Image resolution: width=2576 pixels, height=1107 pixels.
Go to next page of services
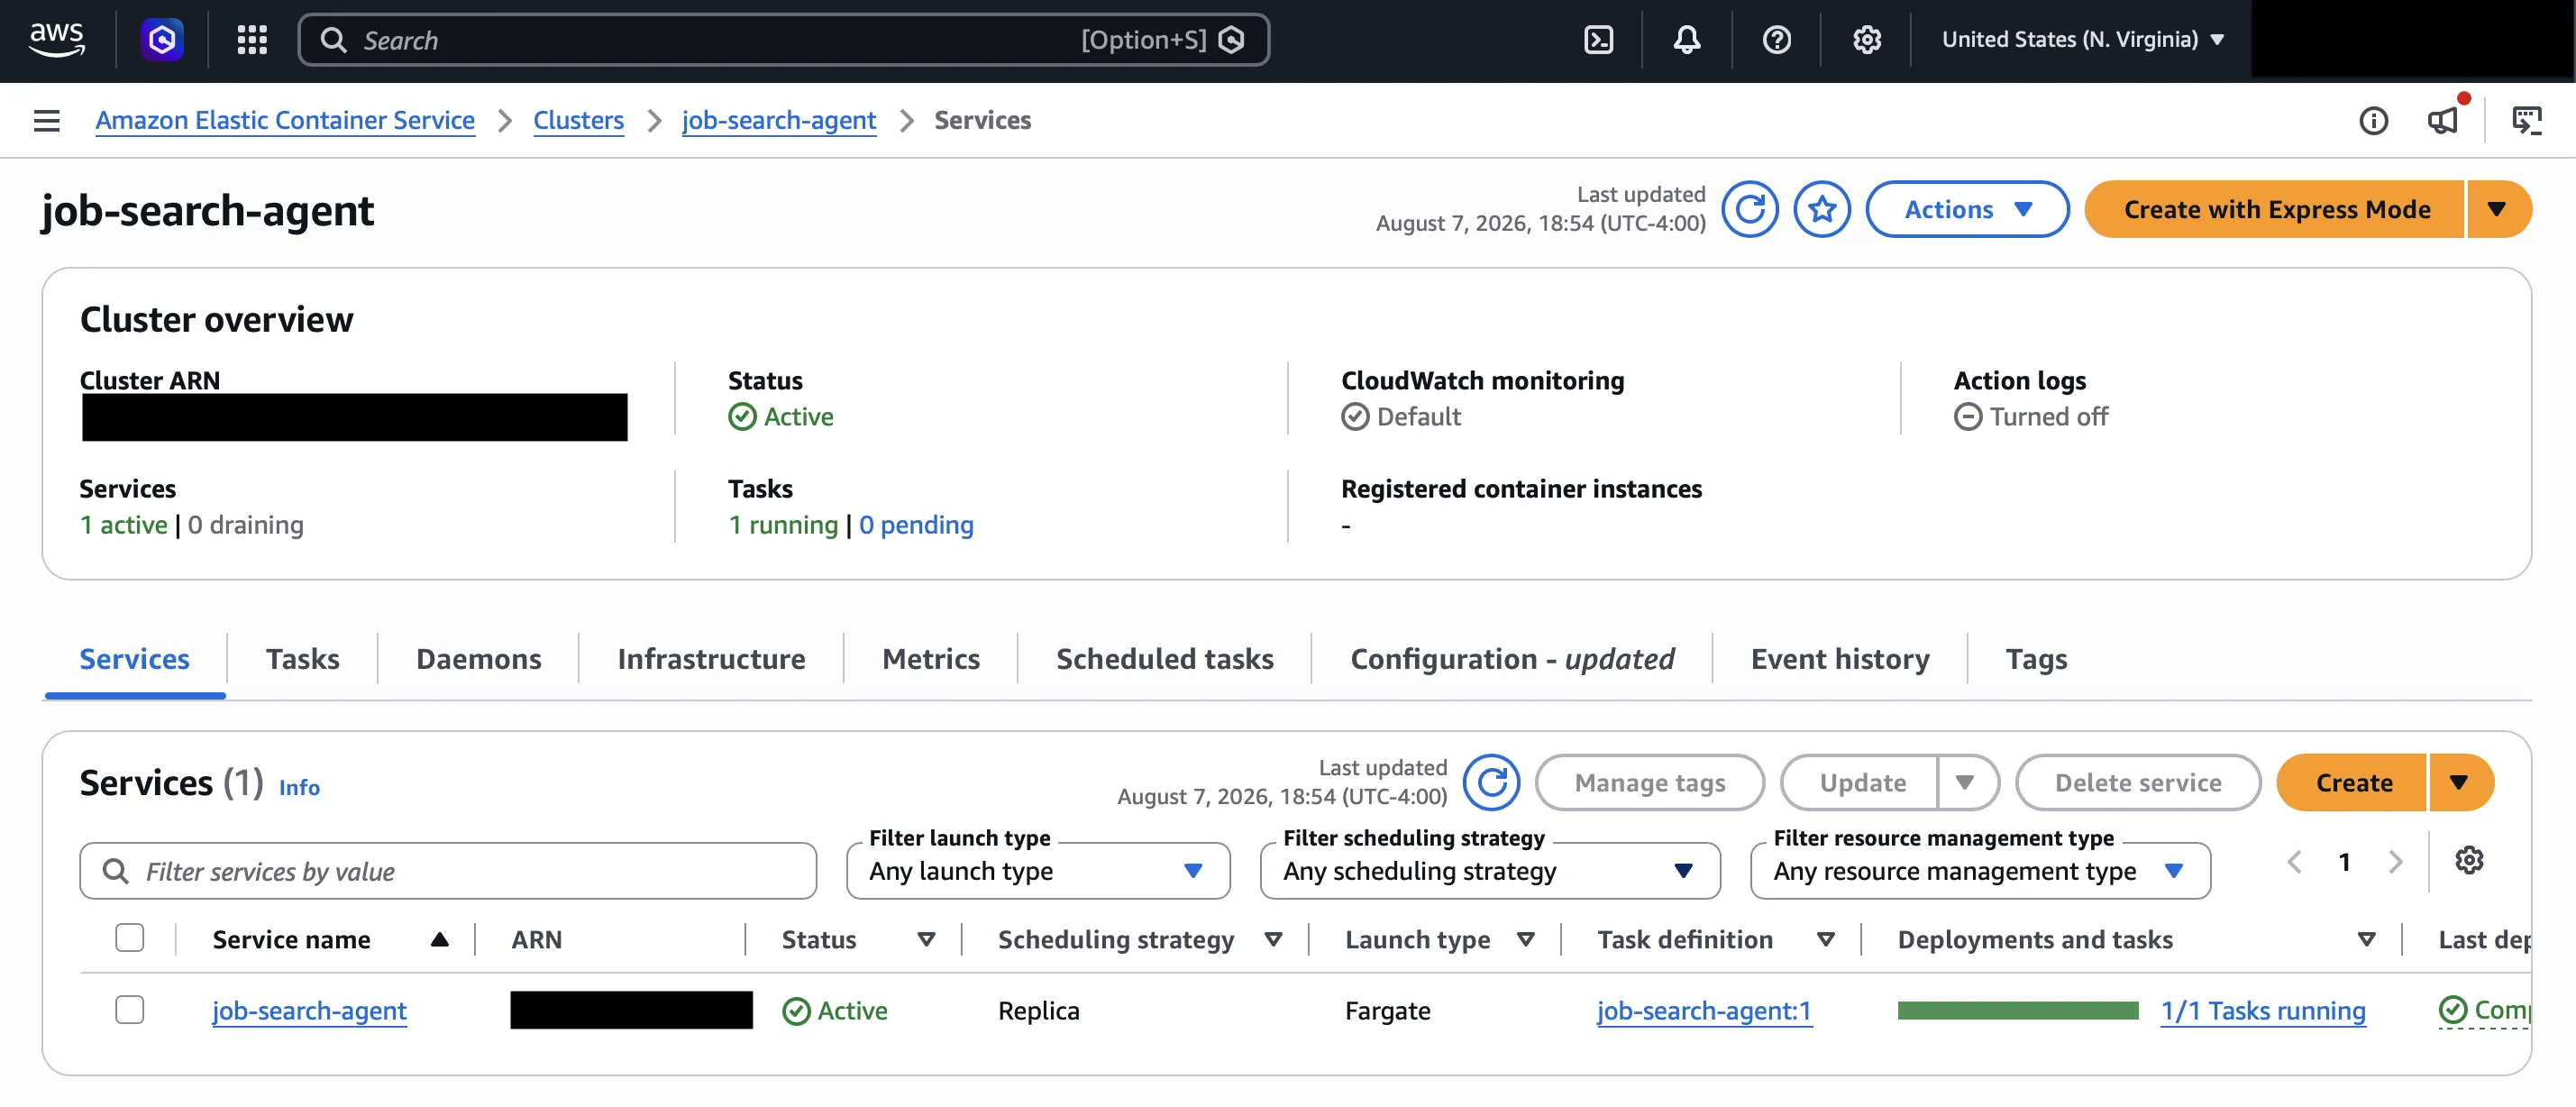(2396, 862)
